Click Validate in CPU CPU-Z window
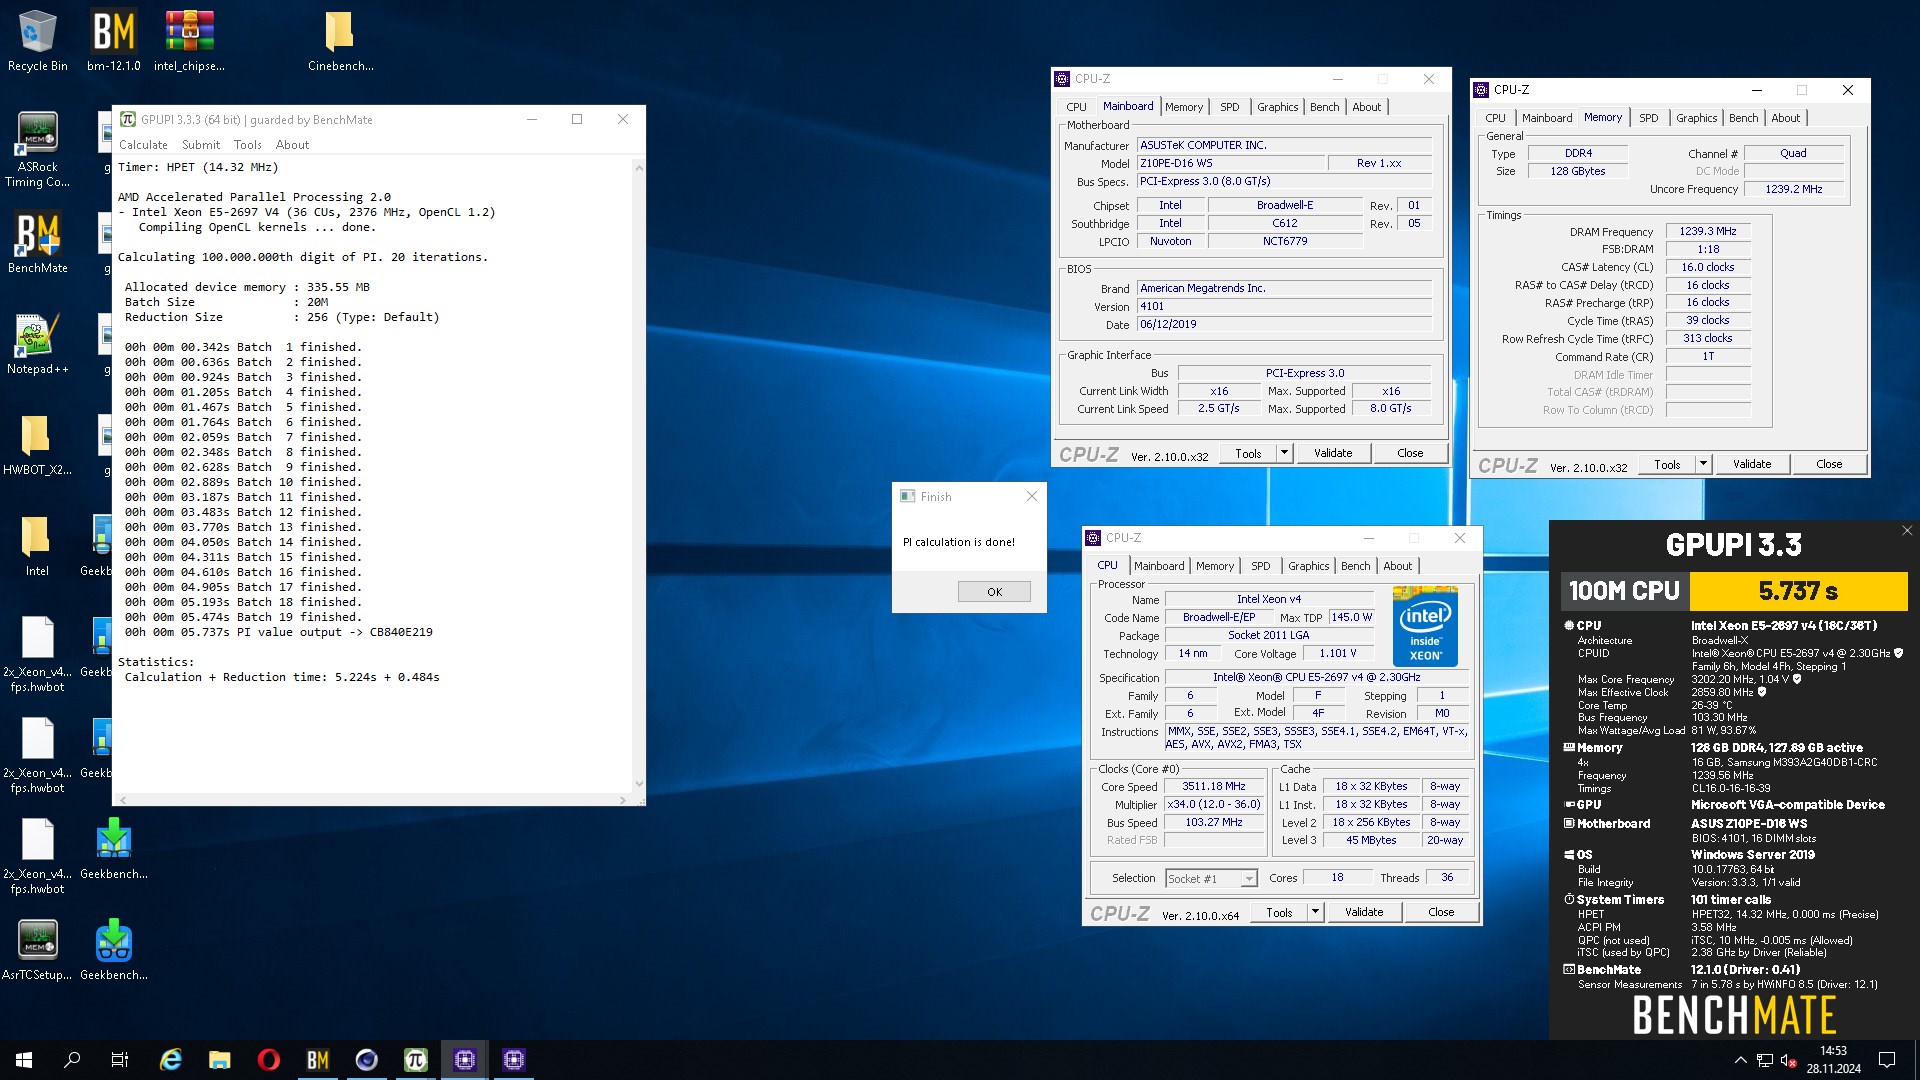 (1364, 912)
